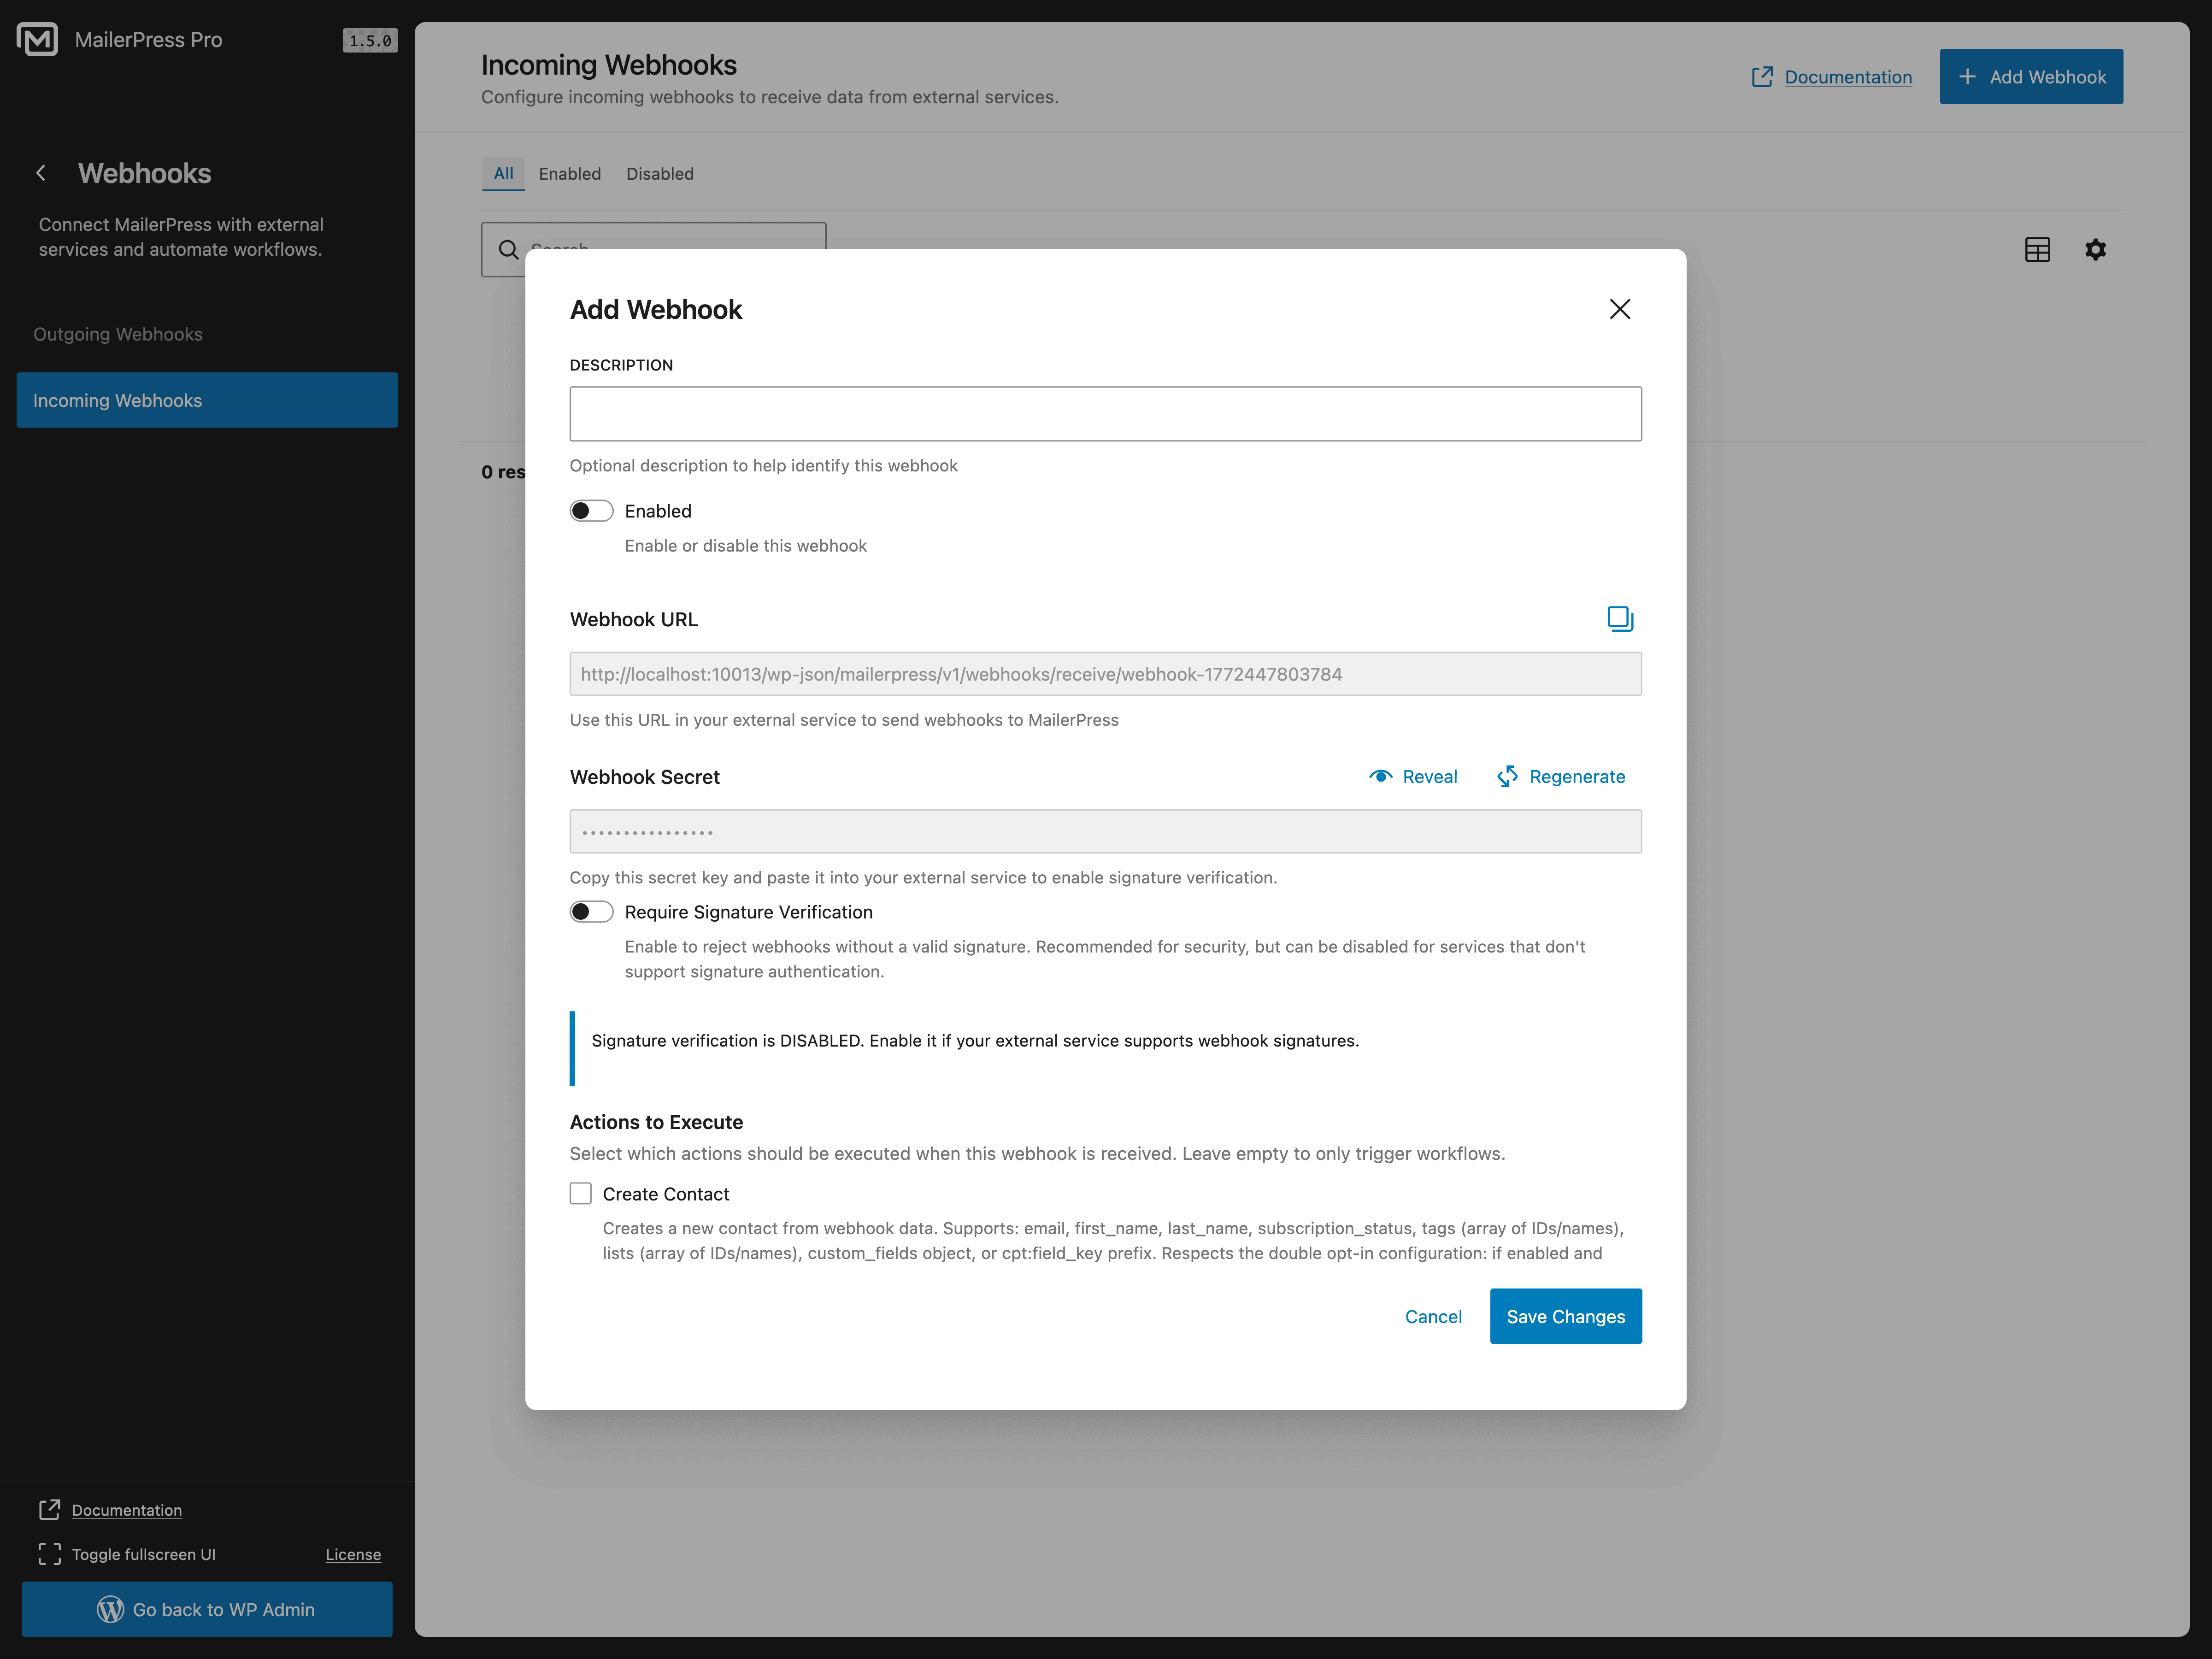Open the License page
The height and width of the screenshot is (1659, 2212).
[x=353, y=1554]
